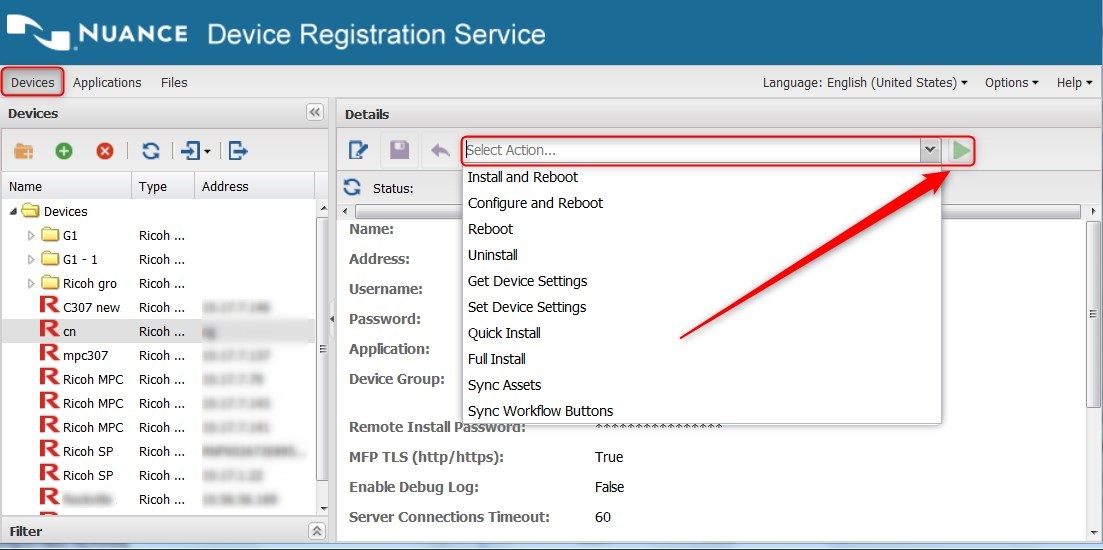This screenshot has width=1103, height=550.
Task: Click the add group folder icon
Action: point(24,151)
